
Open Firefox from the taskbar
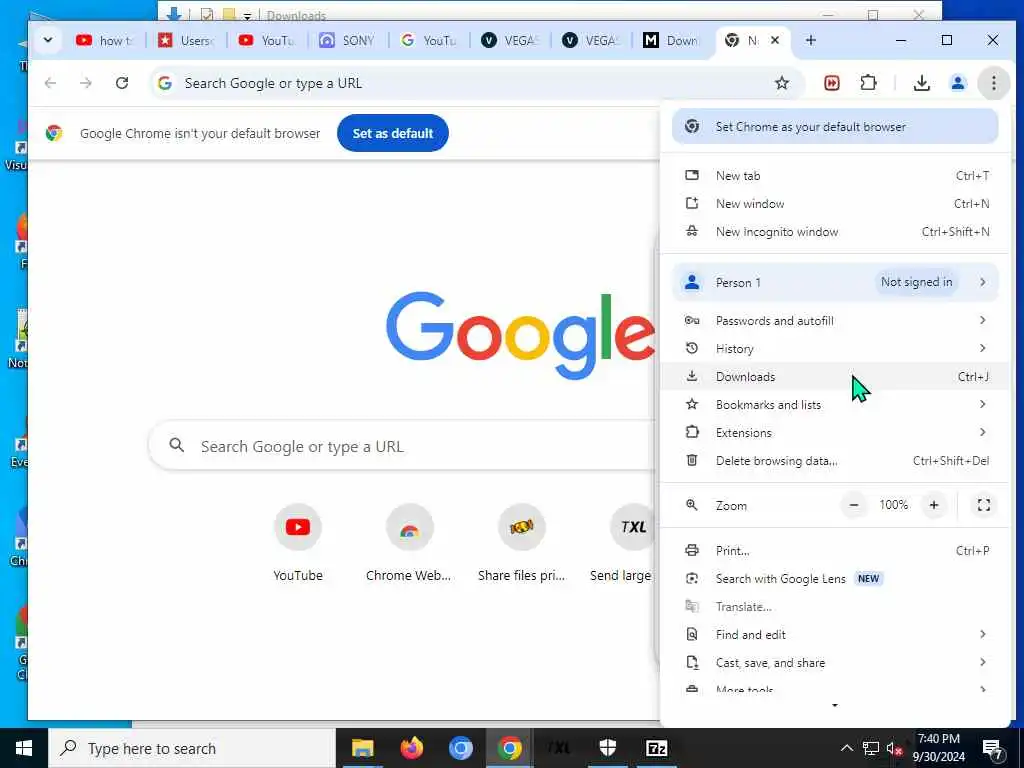411,748
